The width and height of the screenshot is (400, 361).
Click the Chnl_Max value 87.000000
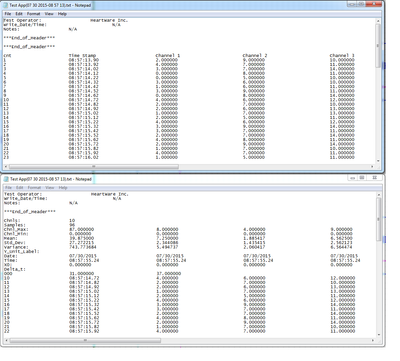click(x=82, y=229)
